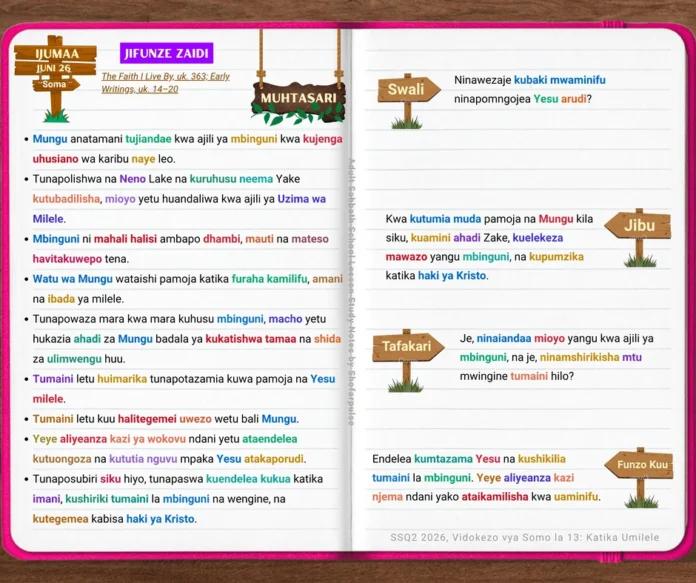Click the purple JIFUNZE ZAIDI label

[x=166, y=53]
